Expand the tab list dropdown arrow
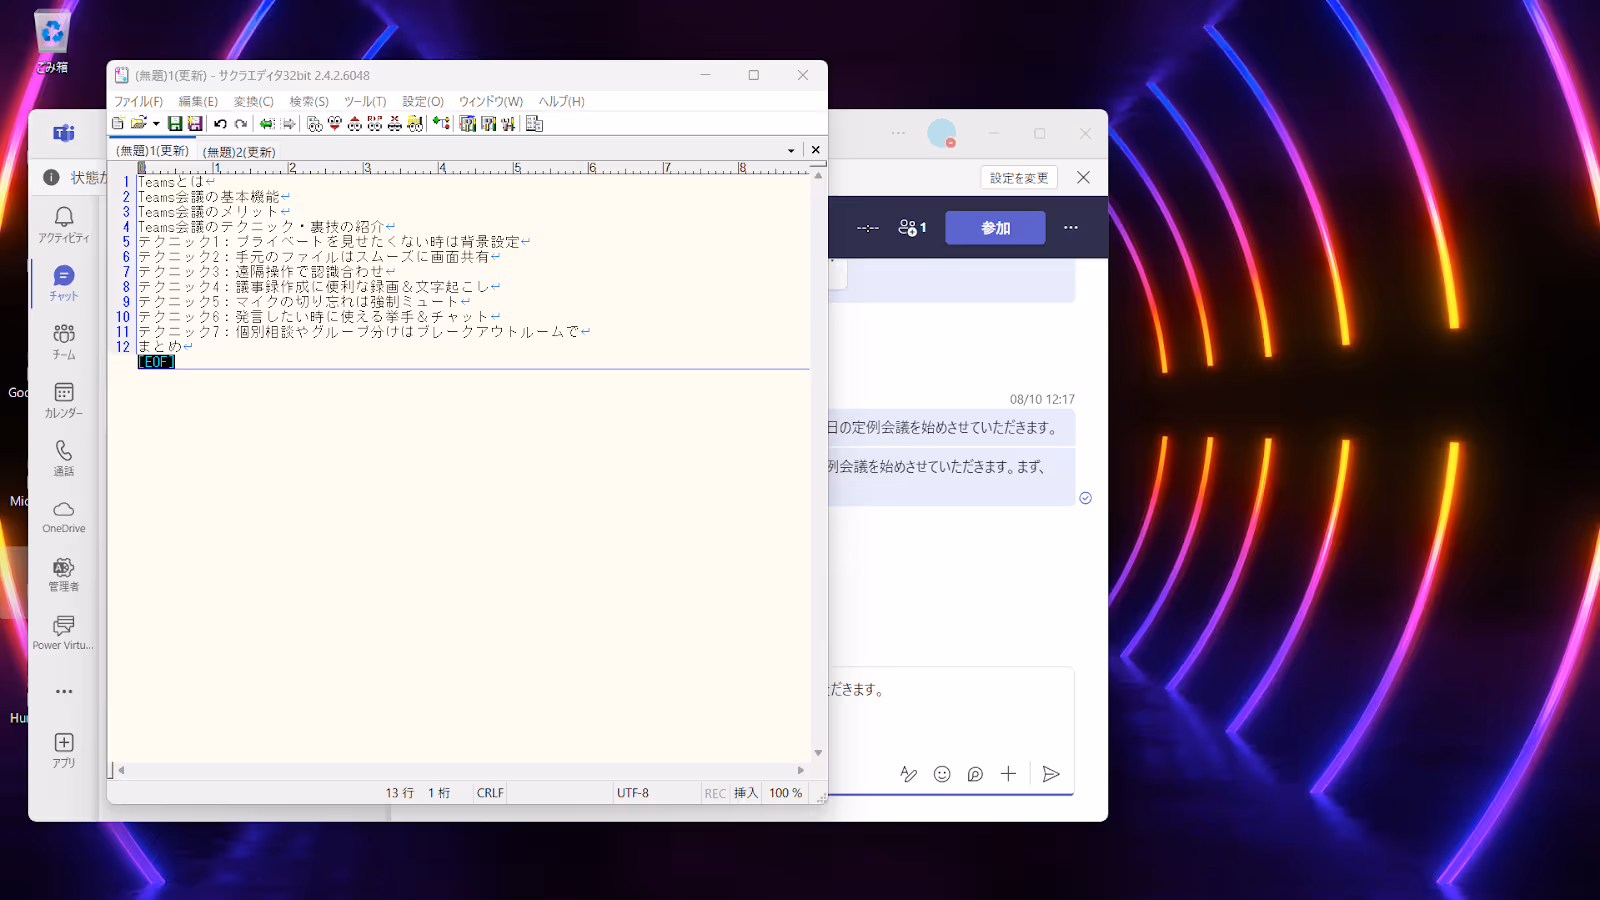The height and width of the screenshot is (900, 1600). [x=791, y=151]
